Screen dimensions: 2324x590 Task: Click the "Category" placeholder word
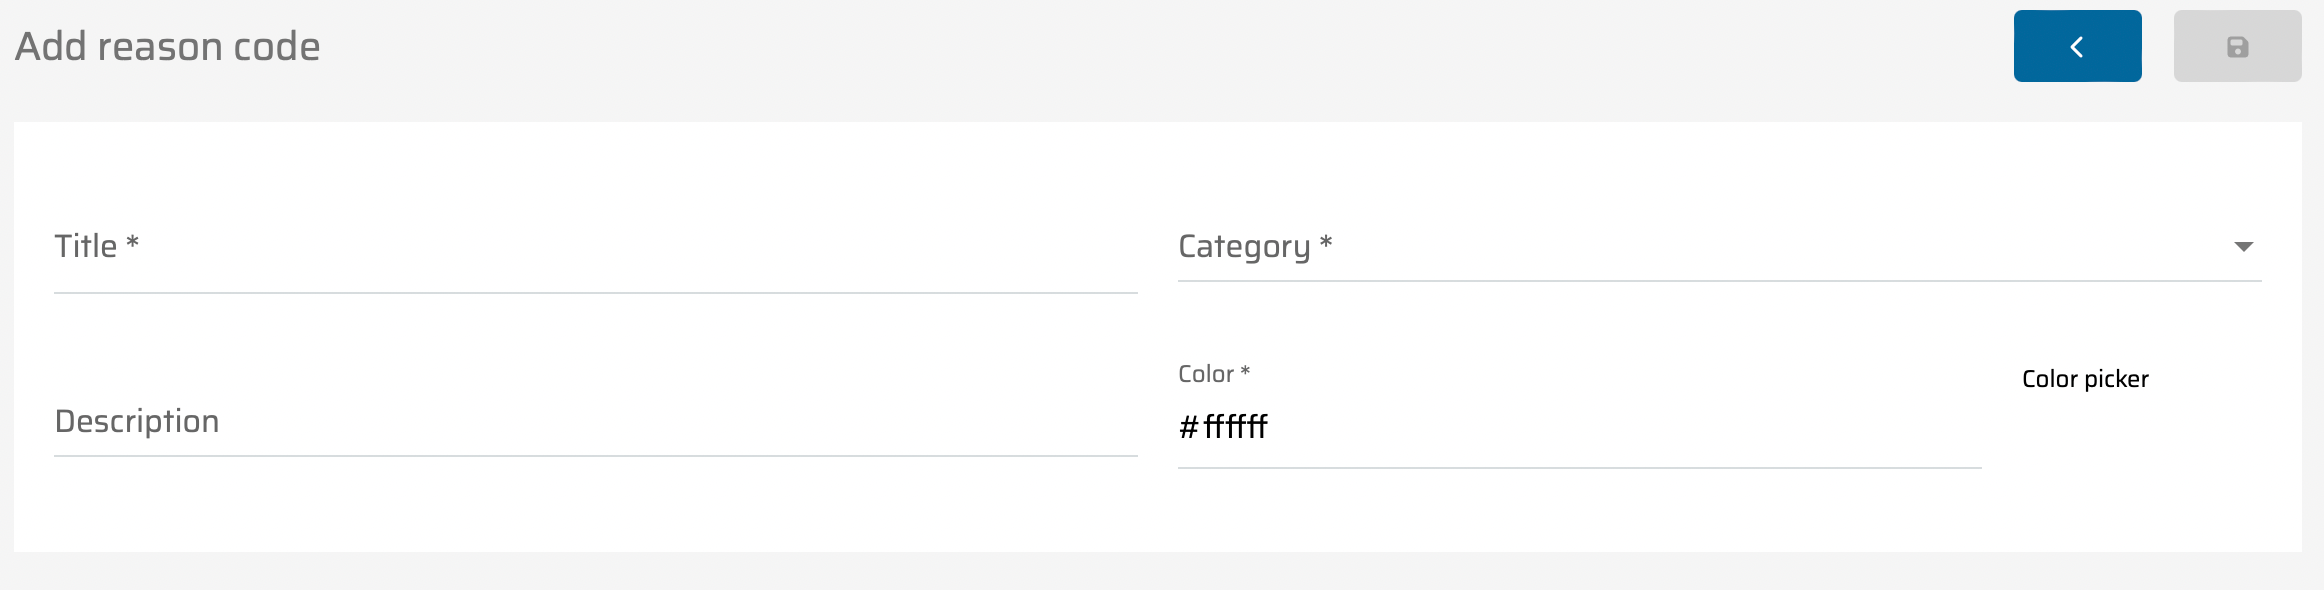pyautogui.click(x=1244, y=247)
